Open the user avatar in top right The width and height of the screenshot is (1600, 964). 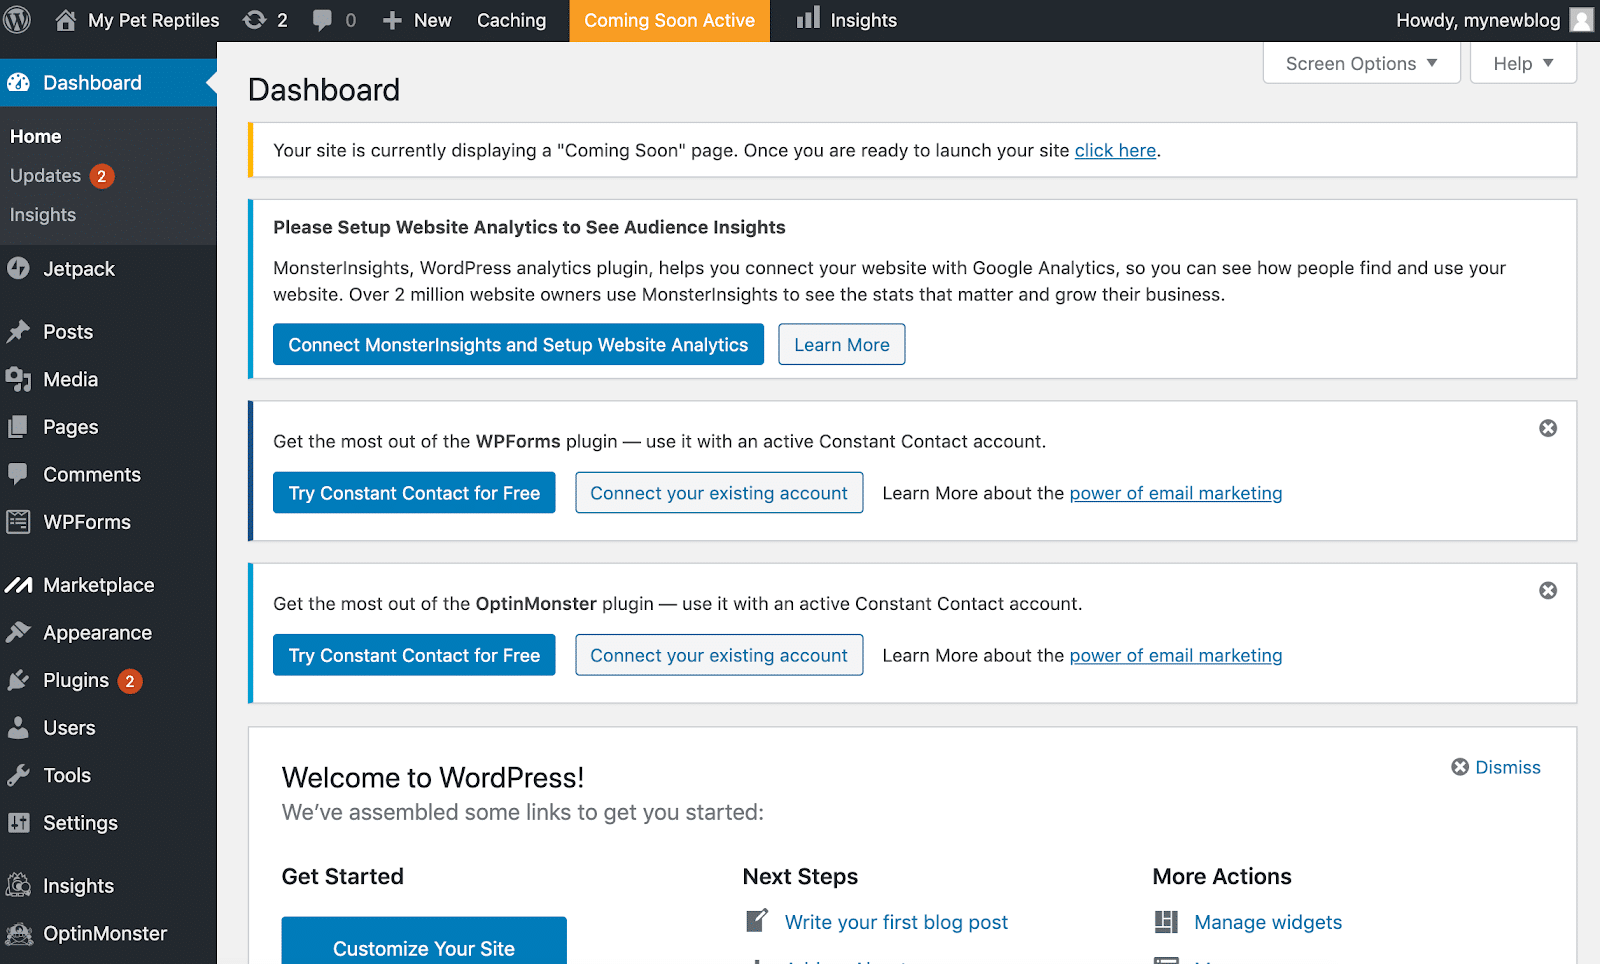(1582, 20)
